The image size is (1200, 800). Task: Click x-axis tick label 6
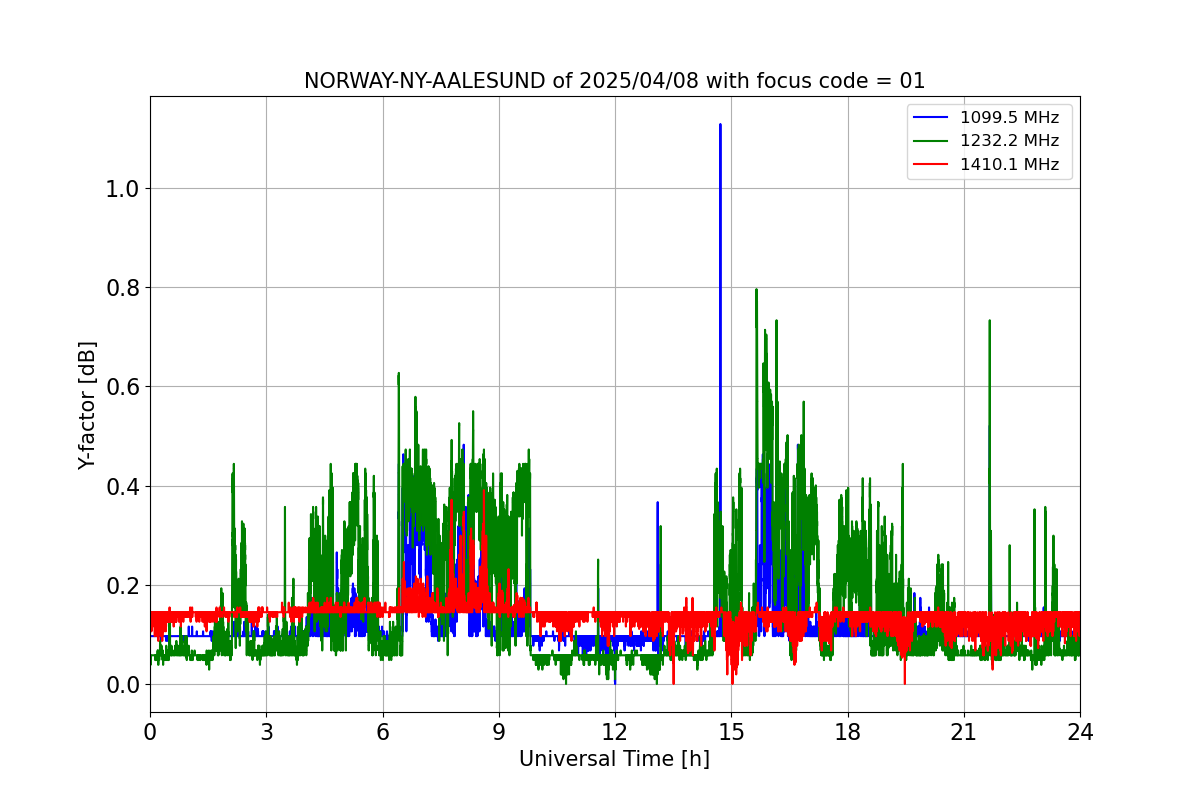coord(383,732)
